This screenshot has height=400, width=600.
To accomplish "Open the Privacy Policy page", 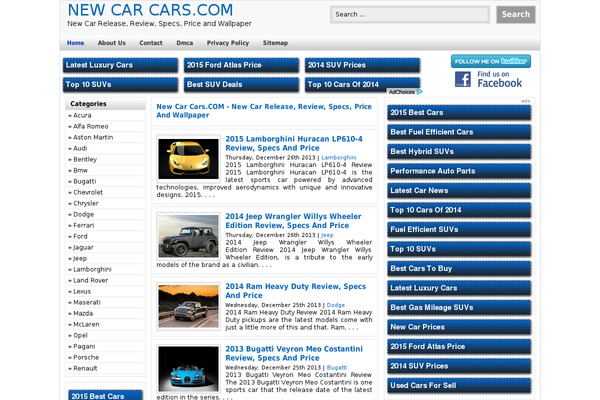I will (228, 43).
